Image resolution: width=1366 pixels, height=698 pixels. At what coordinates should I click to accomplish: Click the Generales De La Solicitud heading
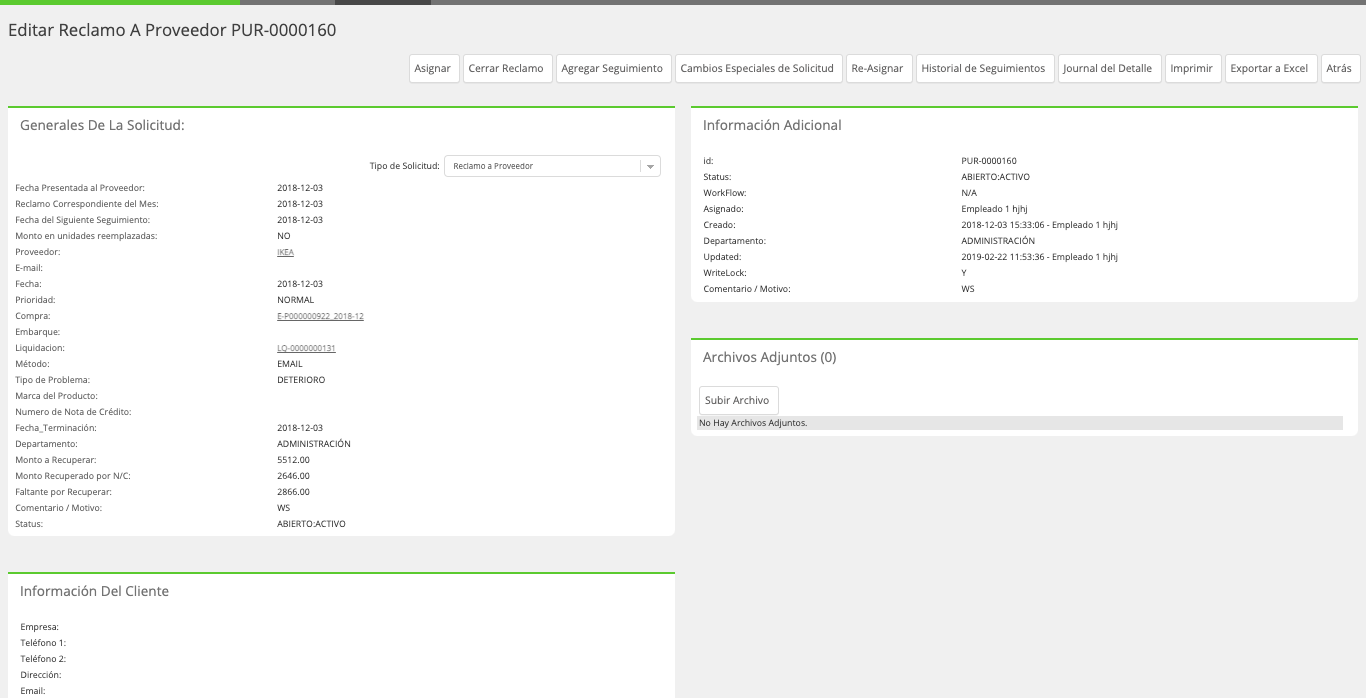(x=102, y=125)
